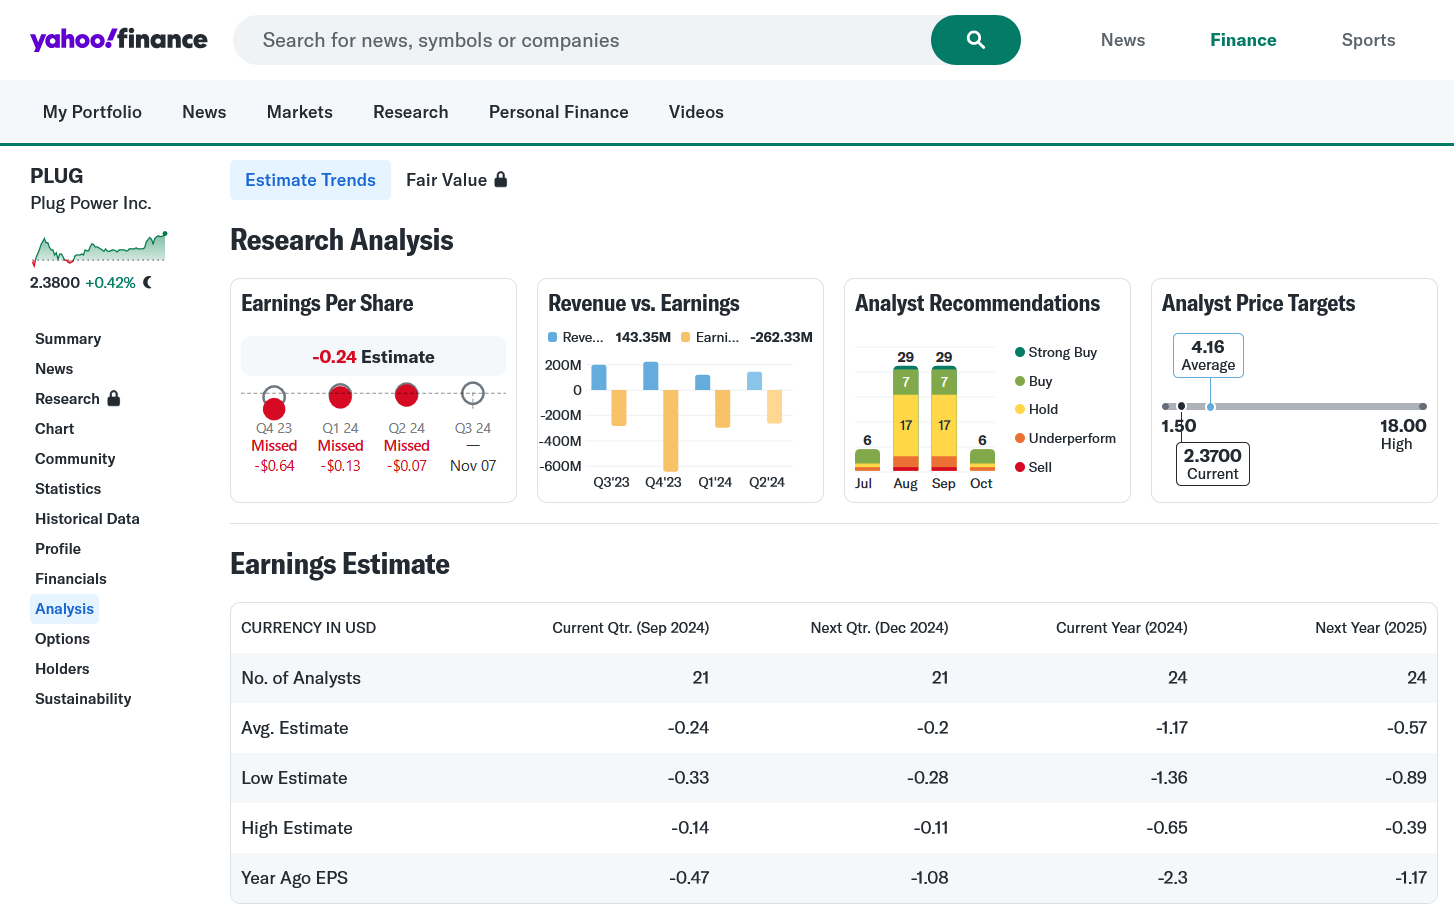1454x923 pixels.
Task: Click the Nov 07 earnings date
Action: click(473, 466)
